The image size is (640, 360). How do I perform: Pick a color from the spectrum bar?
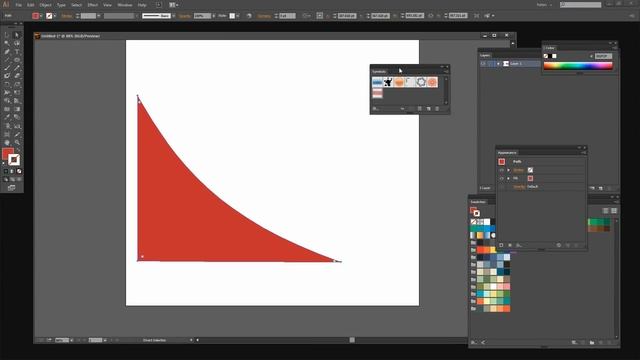pyautogui.click(x=578, y=66)
